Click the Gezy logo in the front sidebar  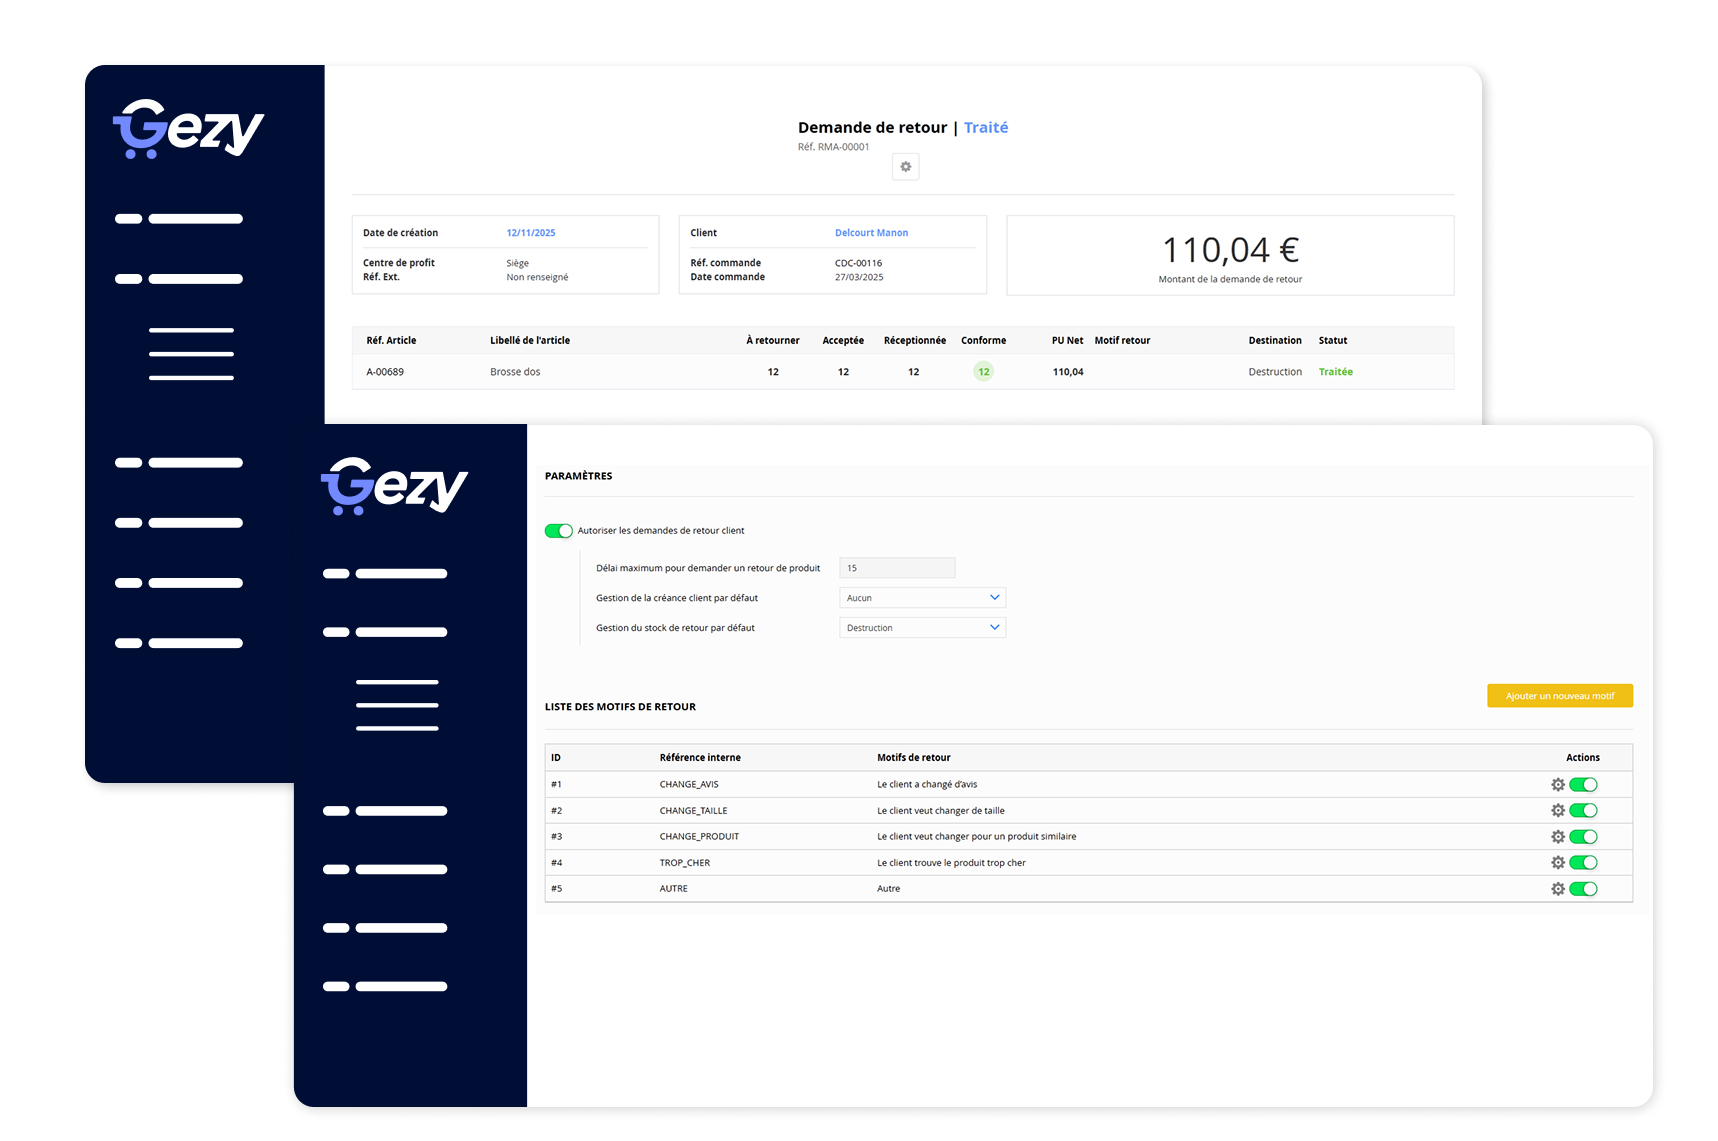[394, 486]
